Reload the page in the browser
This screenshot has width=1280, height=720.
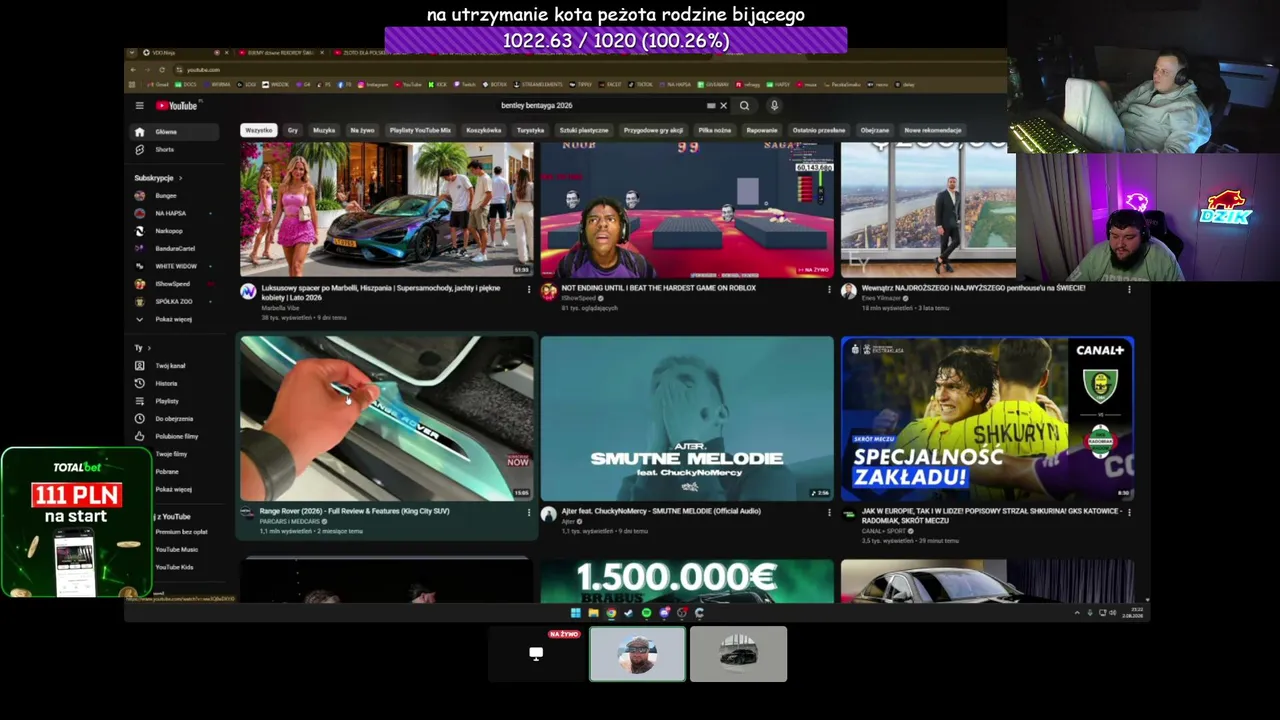pos(162,70)
